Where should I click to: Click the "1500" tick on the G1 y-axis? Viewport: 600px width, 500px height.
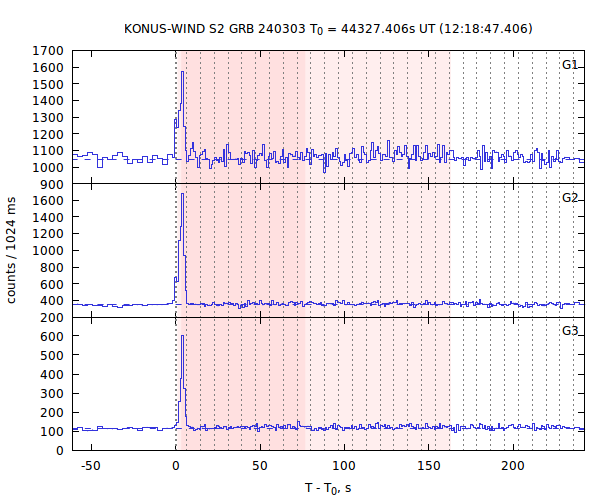(x=48, y=84)
